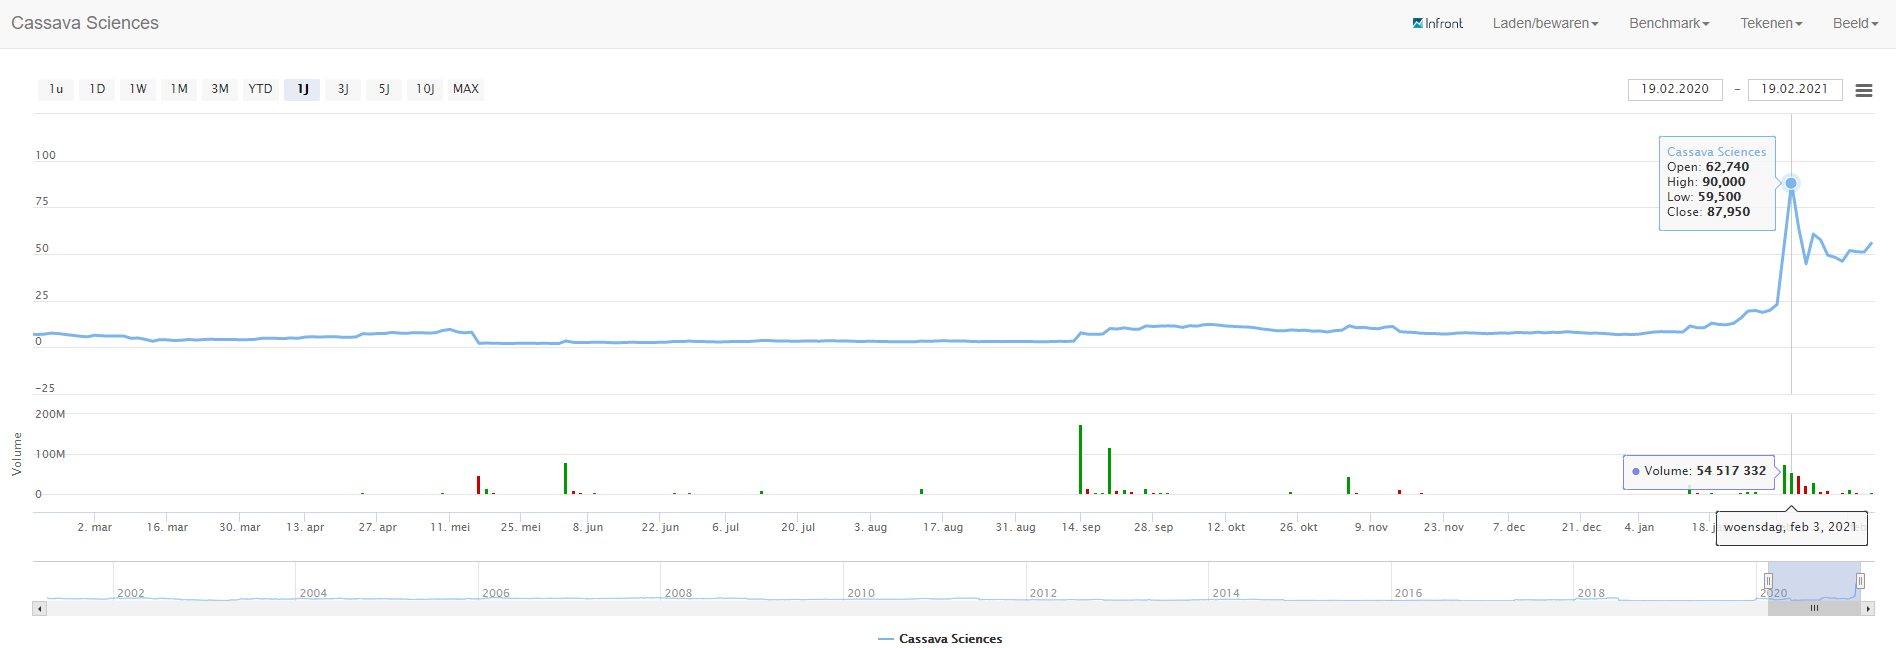Toggle the Cassava Sciences legend series
This screenshot has width=1896, height=648.
[940, 638]
